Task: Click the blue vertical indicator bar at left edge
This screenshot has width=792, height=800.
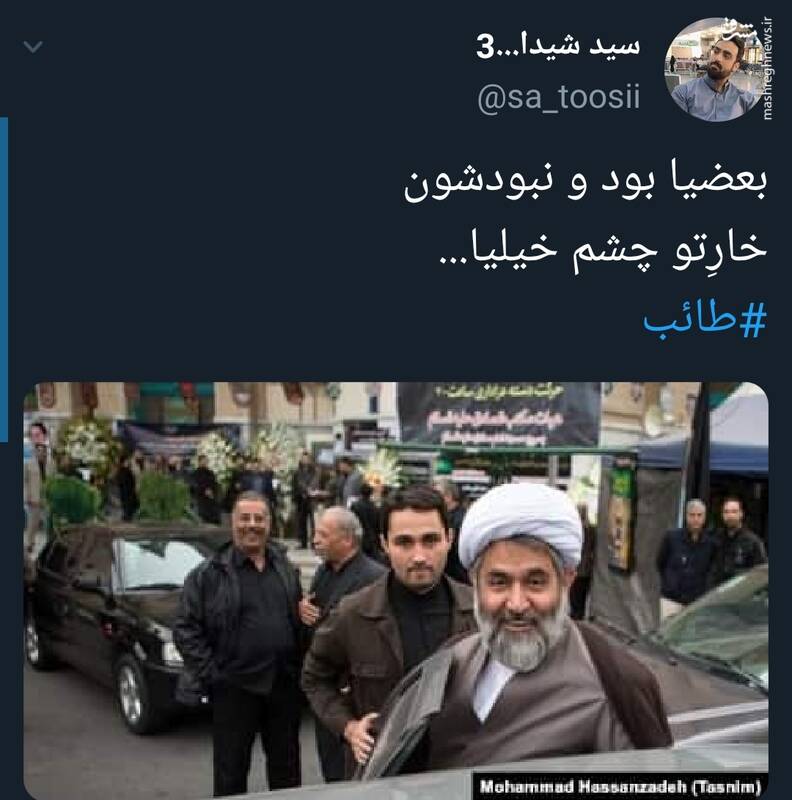Action: pos(4,279)
